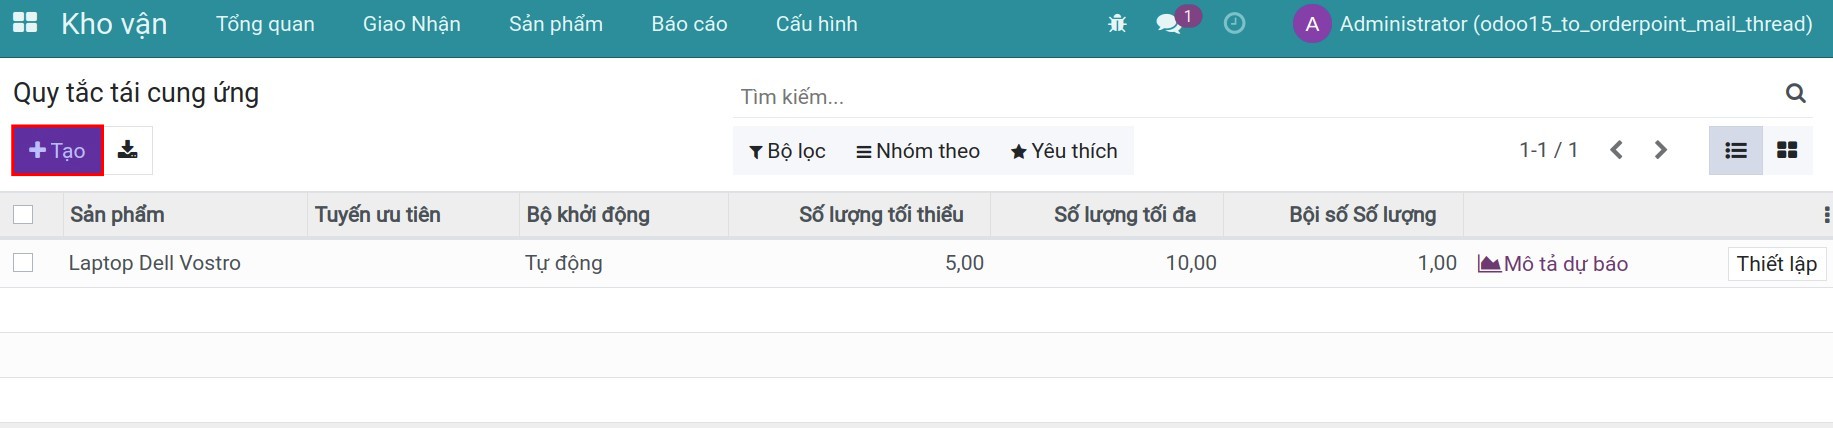1833x428 pixels.
Task: Open the Sản phẩm menu
Action: point(556,24)
